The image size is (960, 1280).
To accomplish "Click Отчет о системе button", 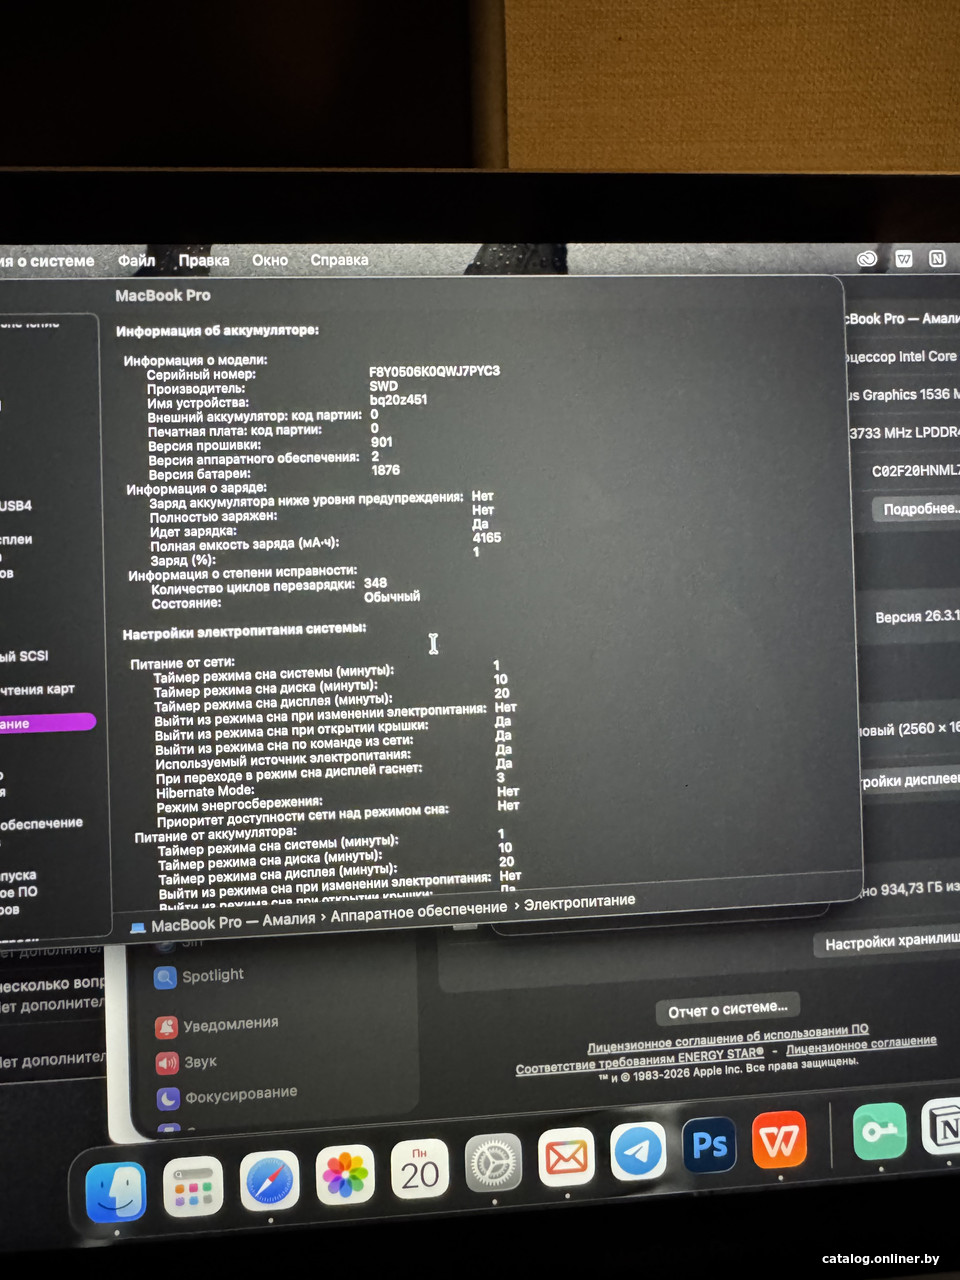I will click(x=728, y=1011).
